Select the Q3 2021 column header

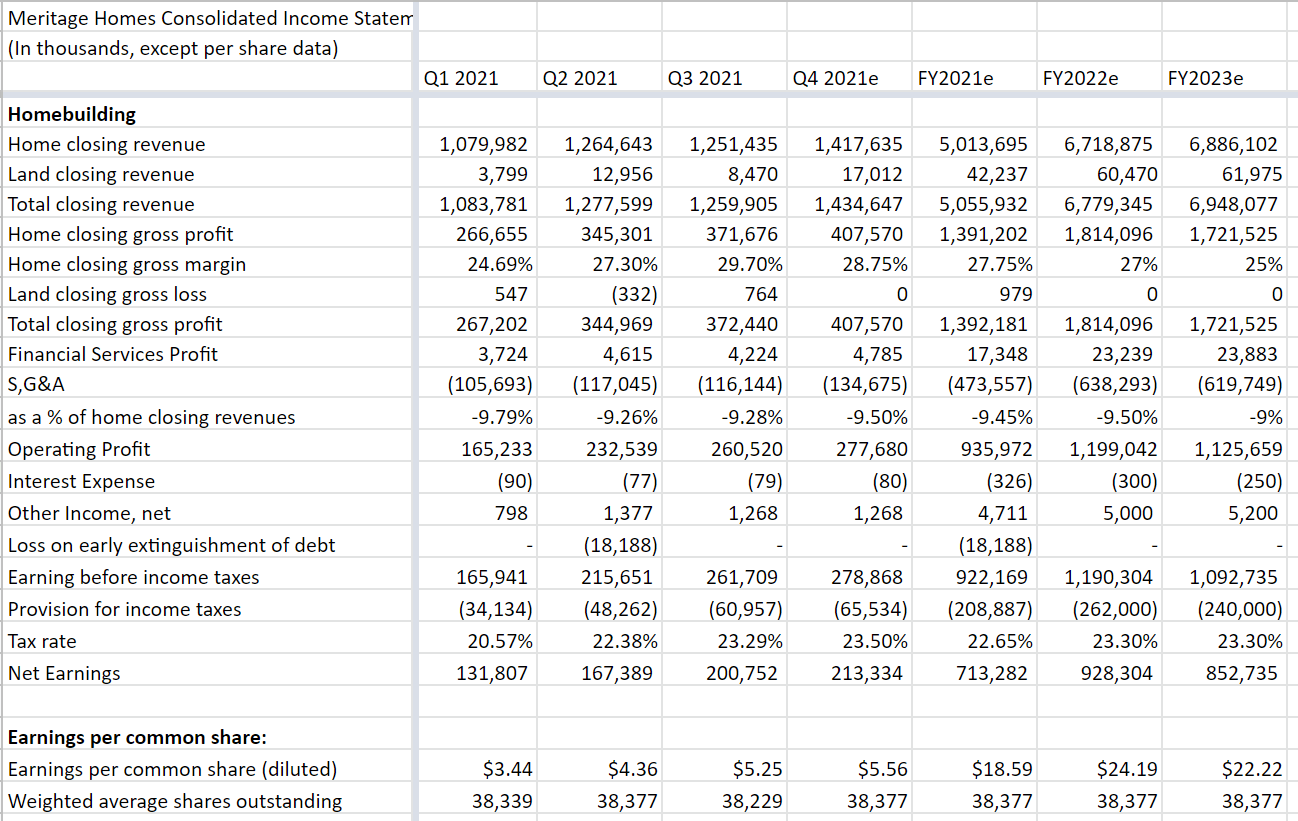tap(705, 78)
